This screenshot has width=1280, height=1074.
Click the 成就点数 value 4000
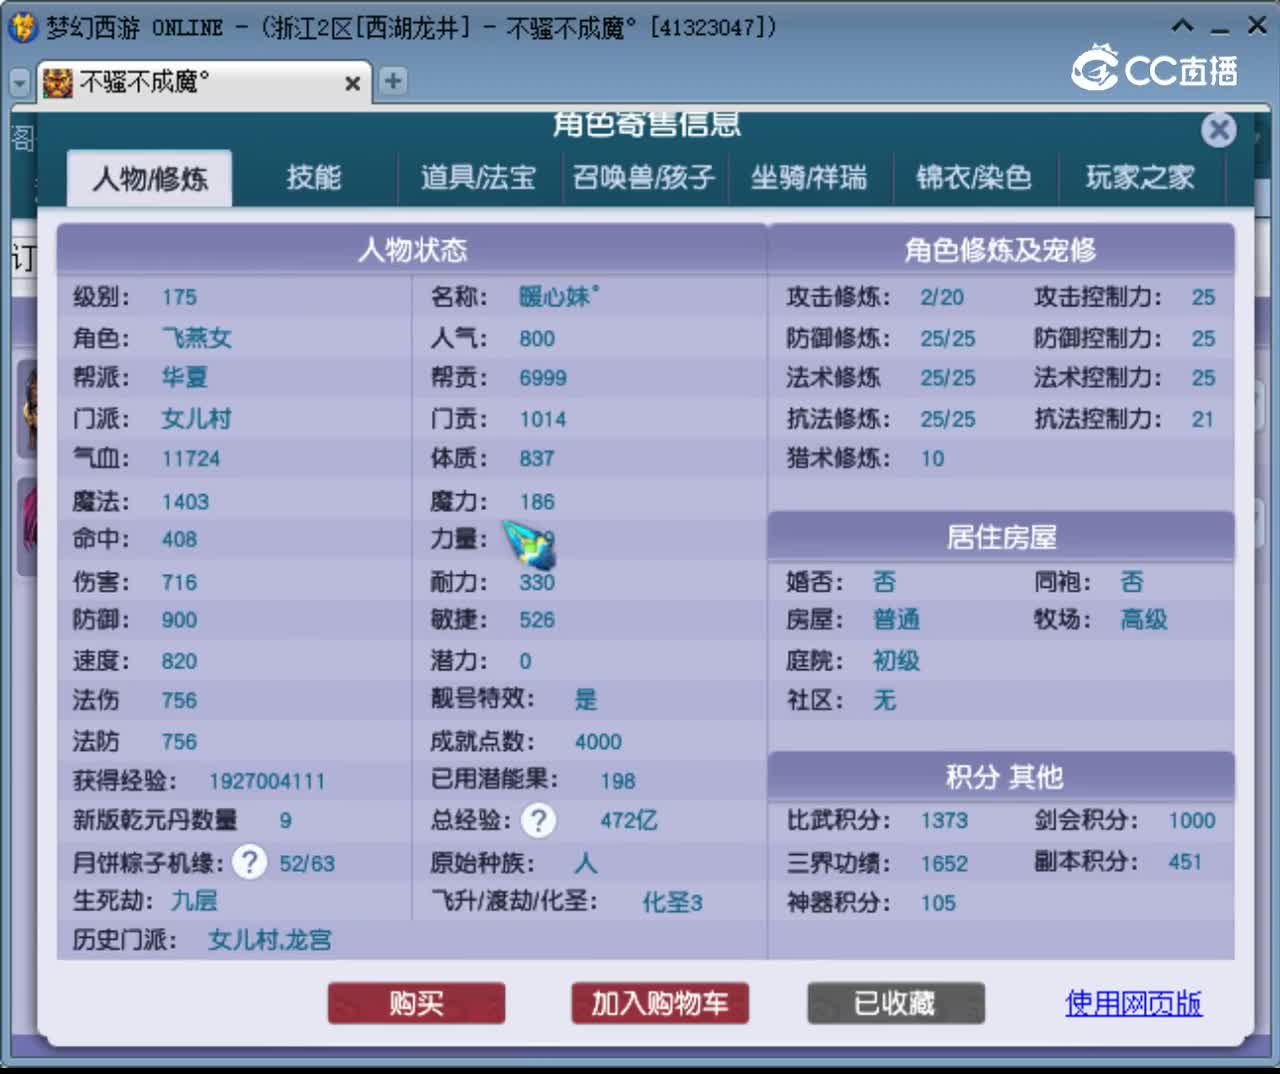click(x=598, y=741)
